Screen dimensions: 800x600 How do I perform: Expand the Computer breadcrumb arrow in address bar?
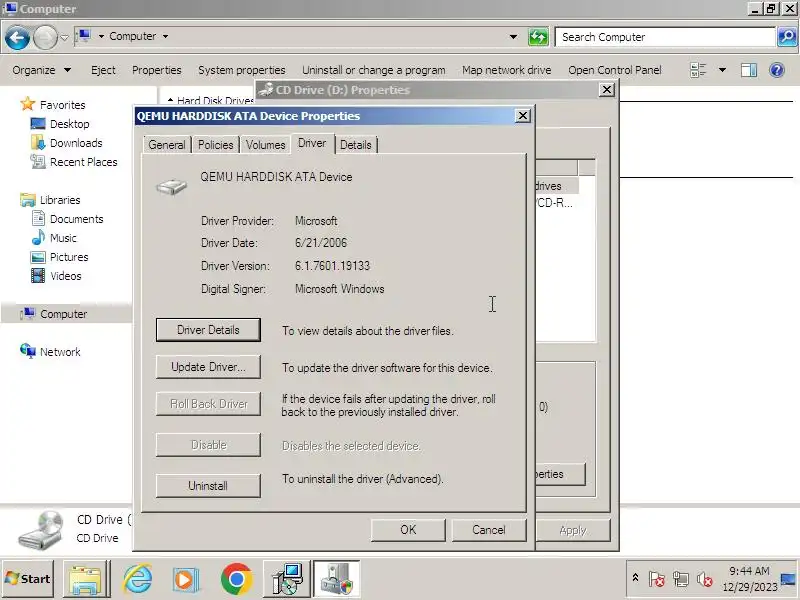coord(165,36)
